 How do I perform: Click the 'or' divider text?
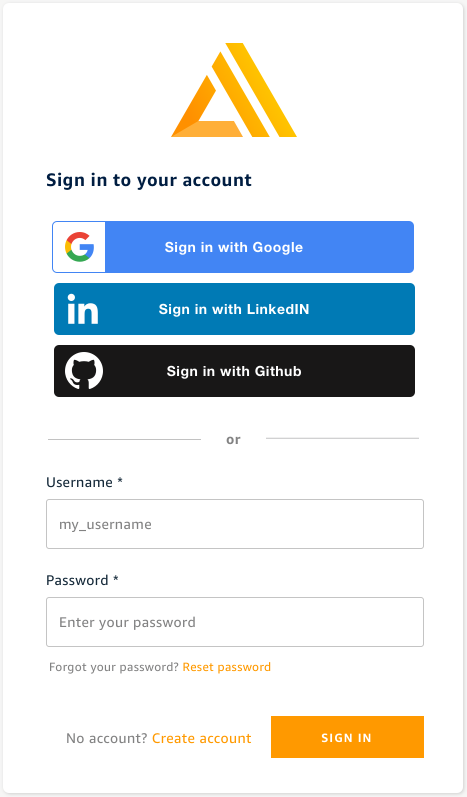[x=233, y=440]
